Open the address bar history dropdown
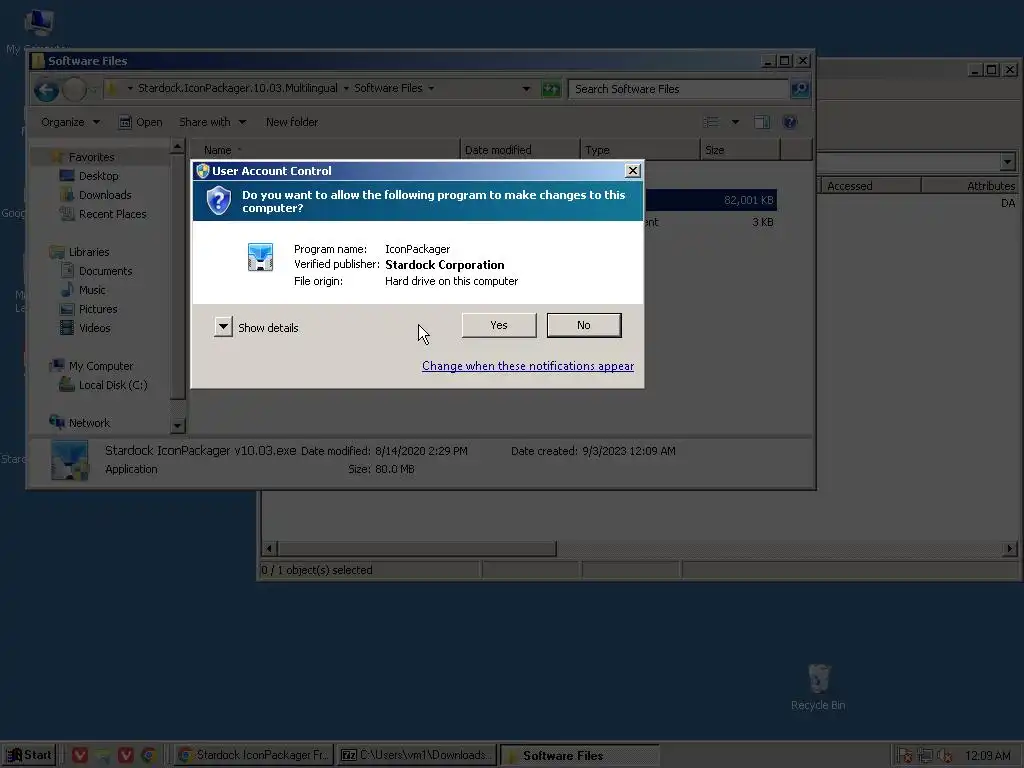 tap(526, 89)
